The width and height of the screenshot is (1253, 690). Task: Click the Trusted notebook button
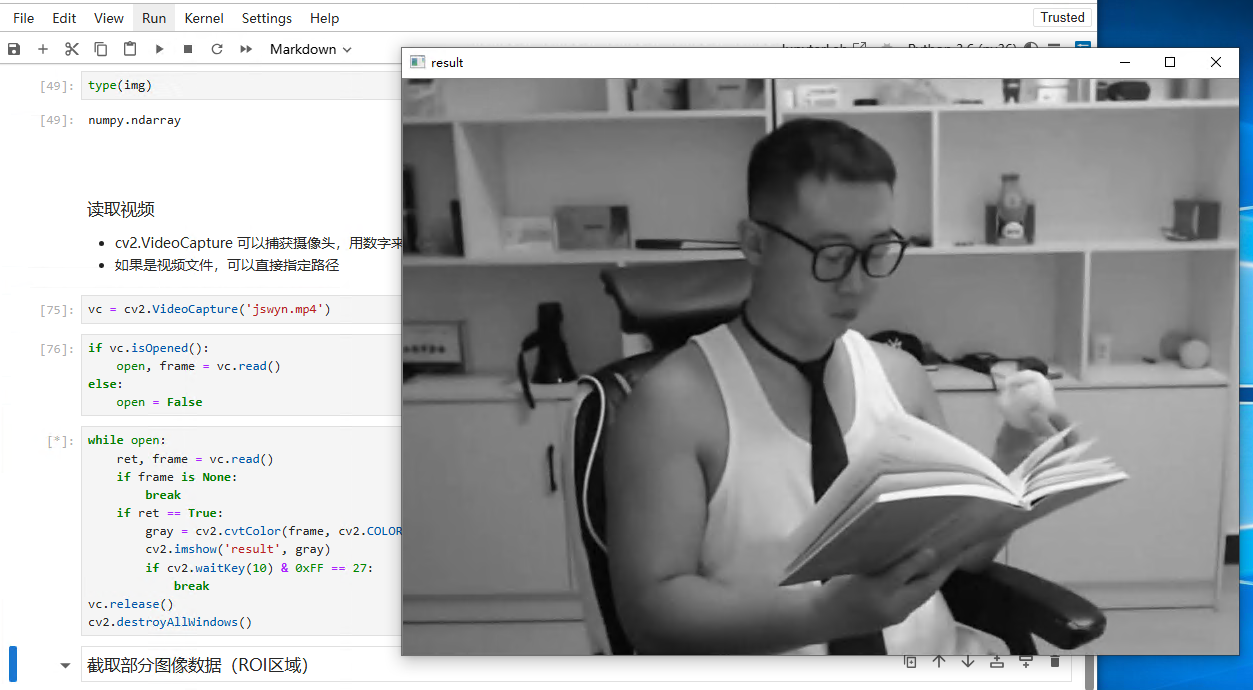1062,17
